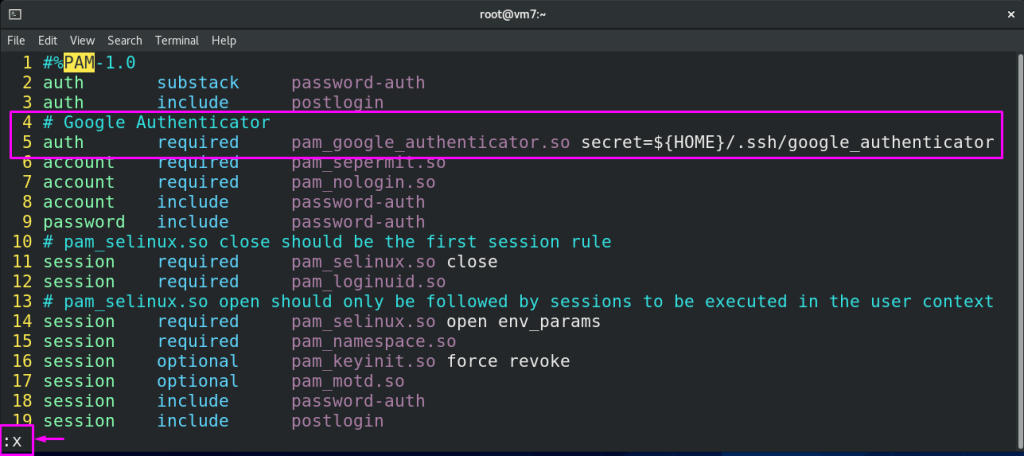Click the terminal icon in title bar
This screenshot has width=1024, height=456.
14,14
